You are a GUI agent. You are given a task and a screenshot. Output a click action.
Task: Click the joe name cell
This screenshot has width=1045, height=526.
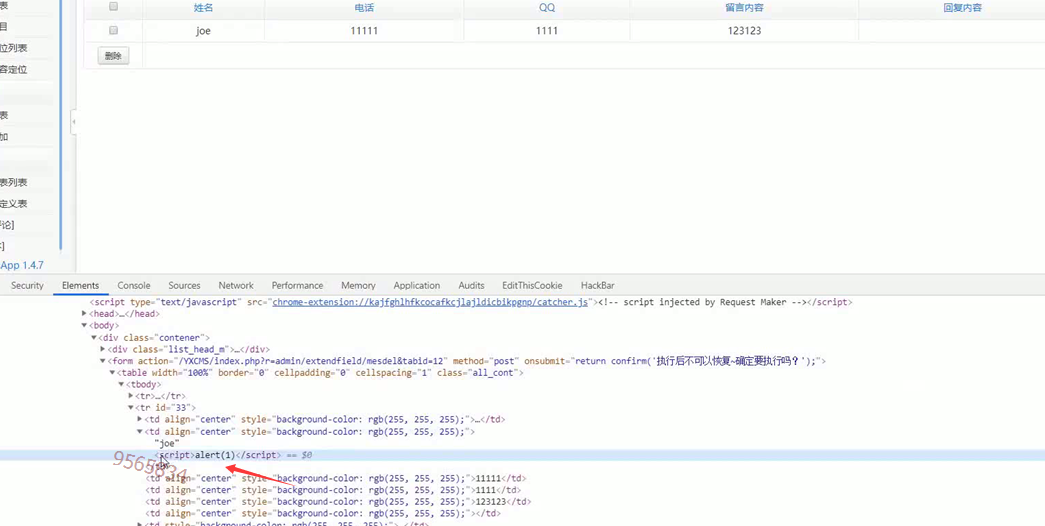click(x=203, y=31)
